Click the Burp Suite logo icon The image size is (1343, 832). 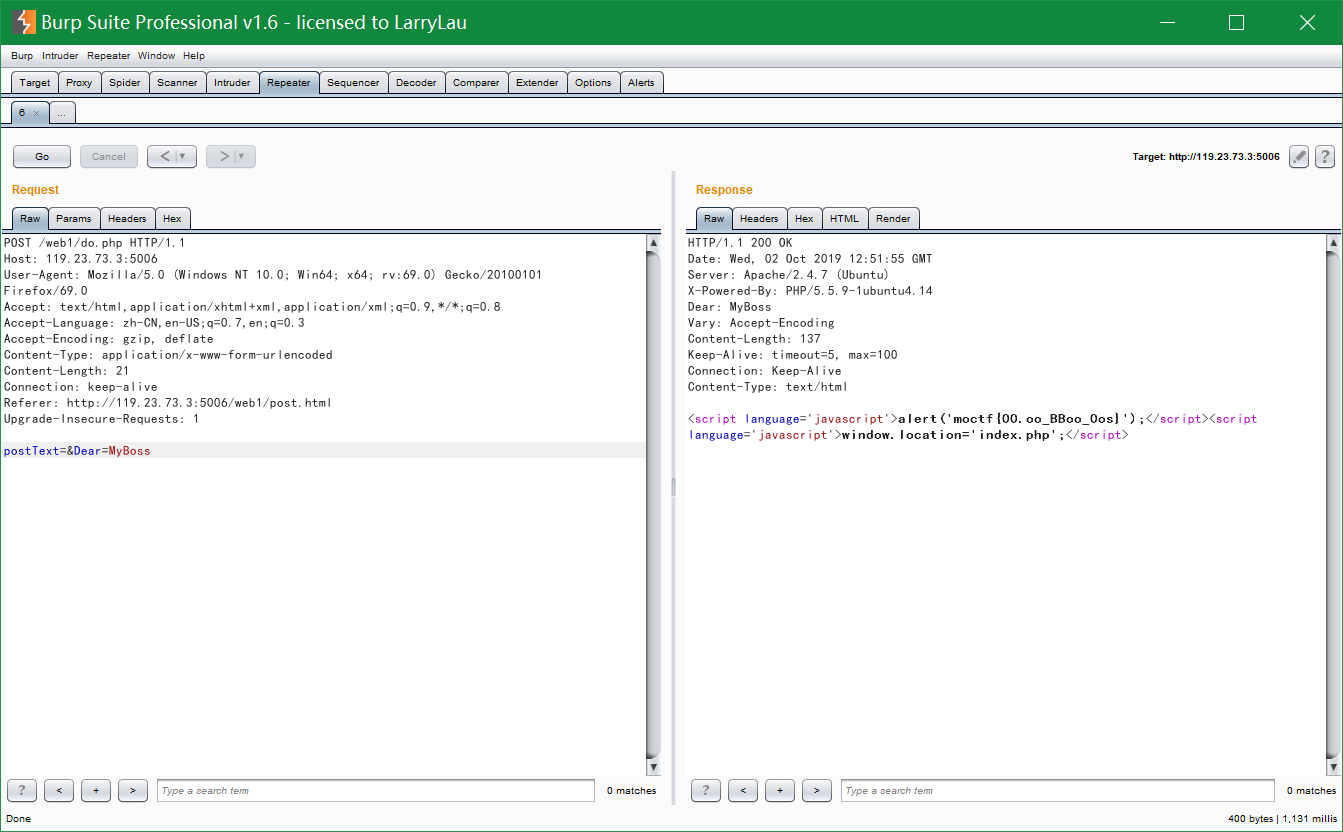point(23,22)
